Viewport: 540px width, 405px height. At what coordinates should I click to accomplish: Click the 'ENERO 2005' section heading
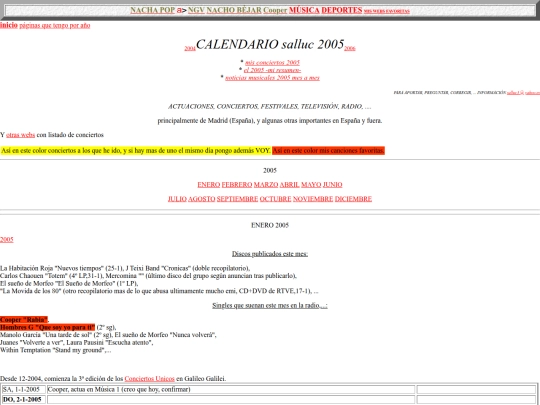click(270, 225)
